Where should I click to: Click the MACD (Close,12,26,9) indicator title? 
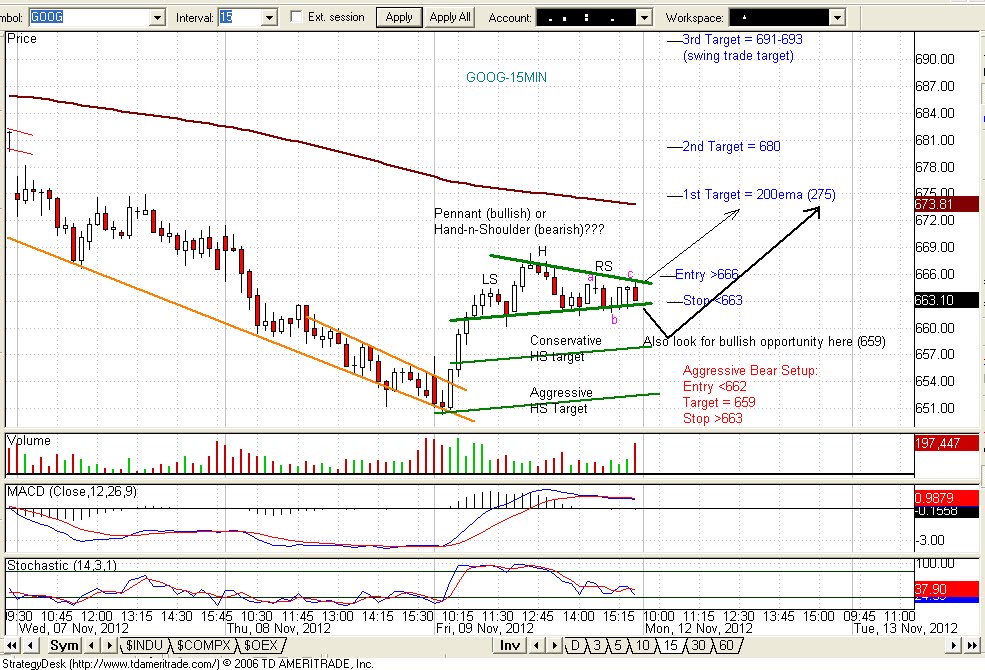[x=72, y=492]
